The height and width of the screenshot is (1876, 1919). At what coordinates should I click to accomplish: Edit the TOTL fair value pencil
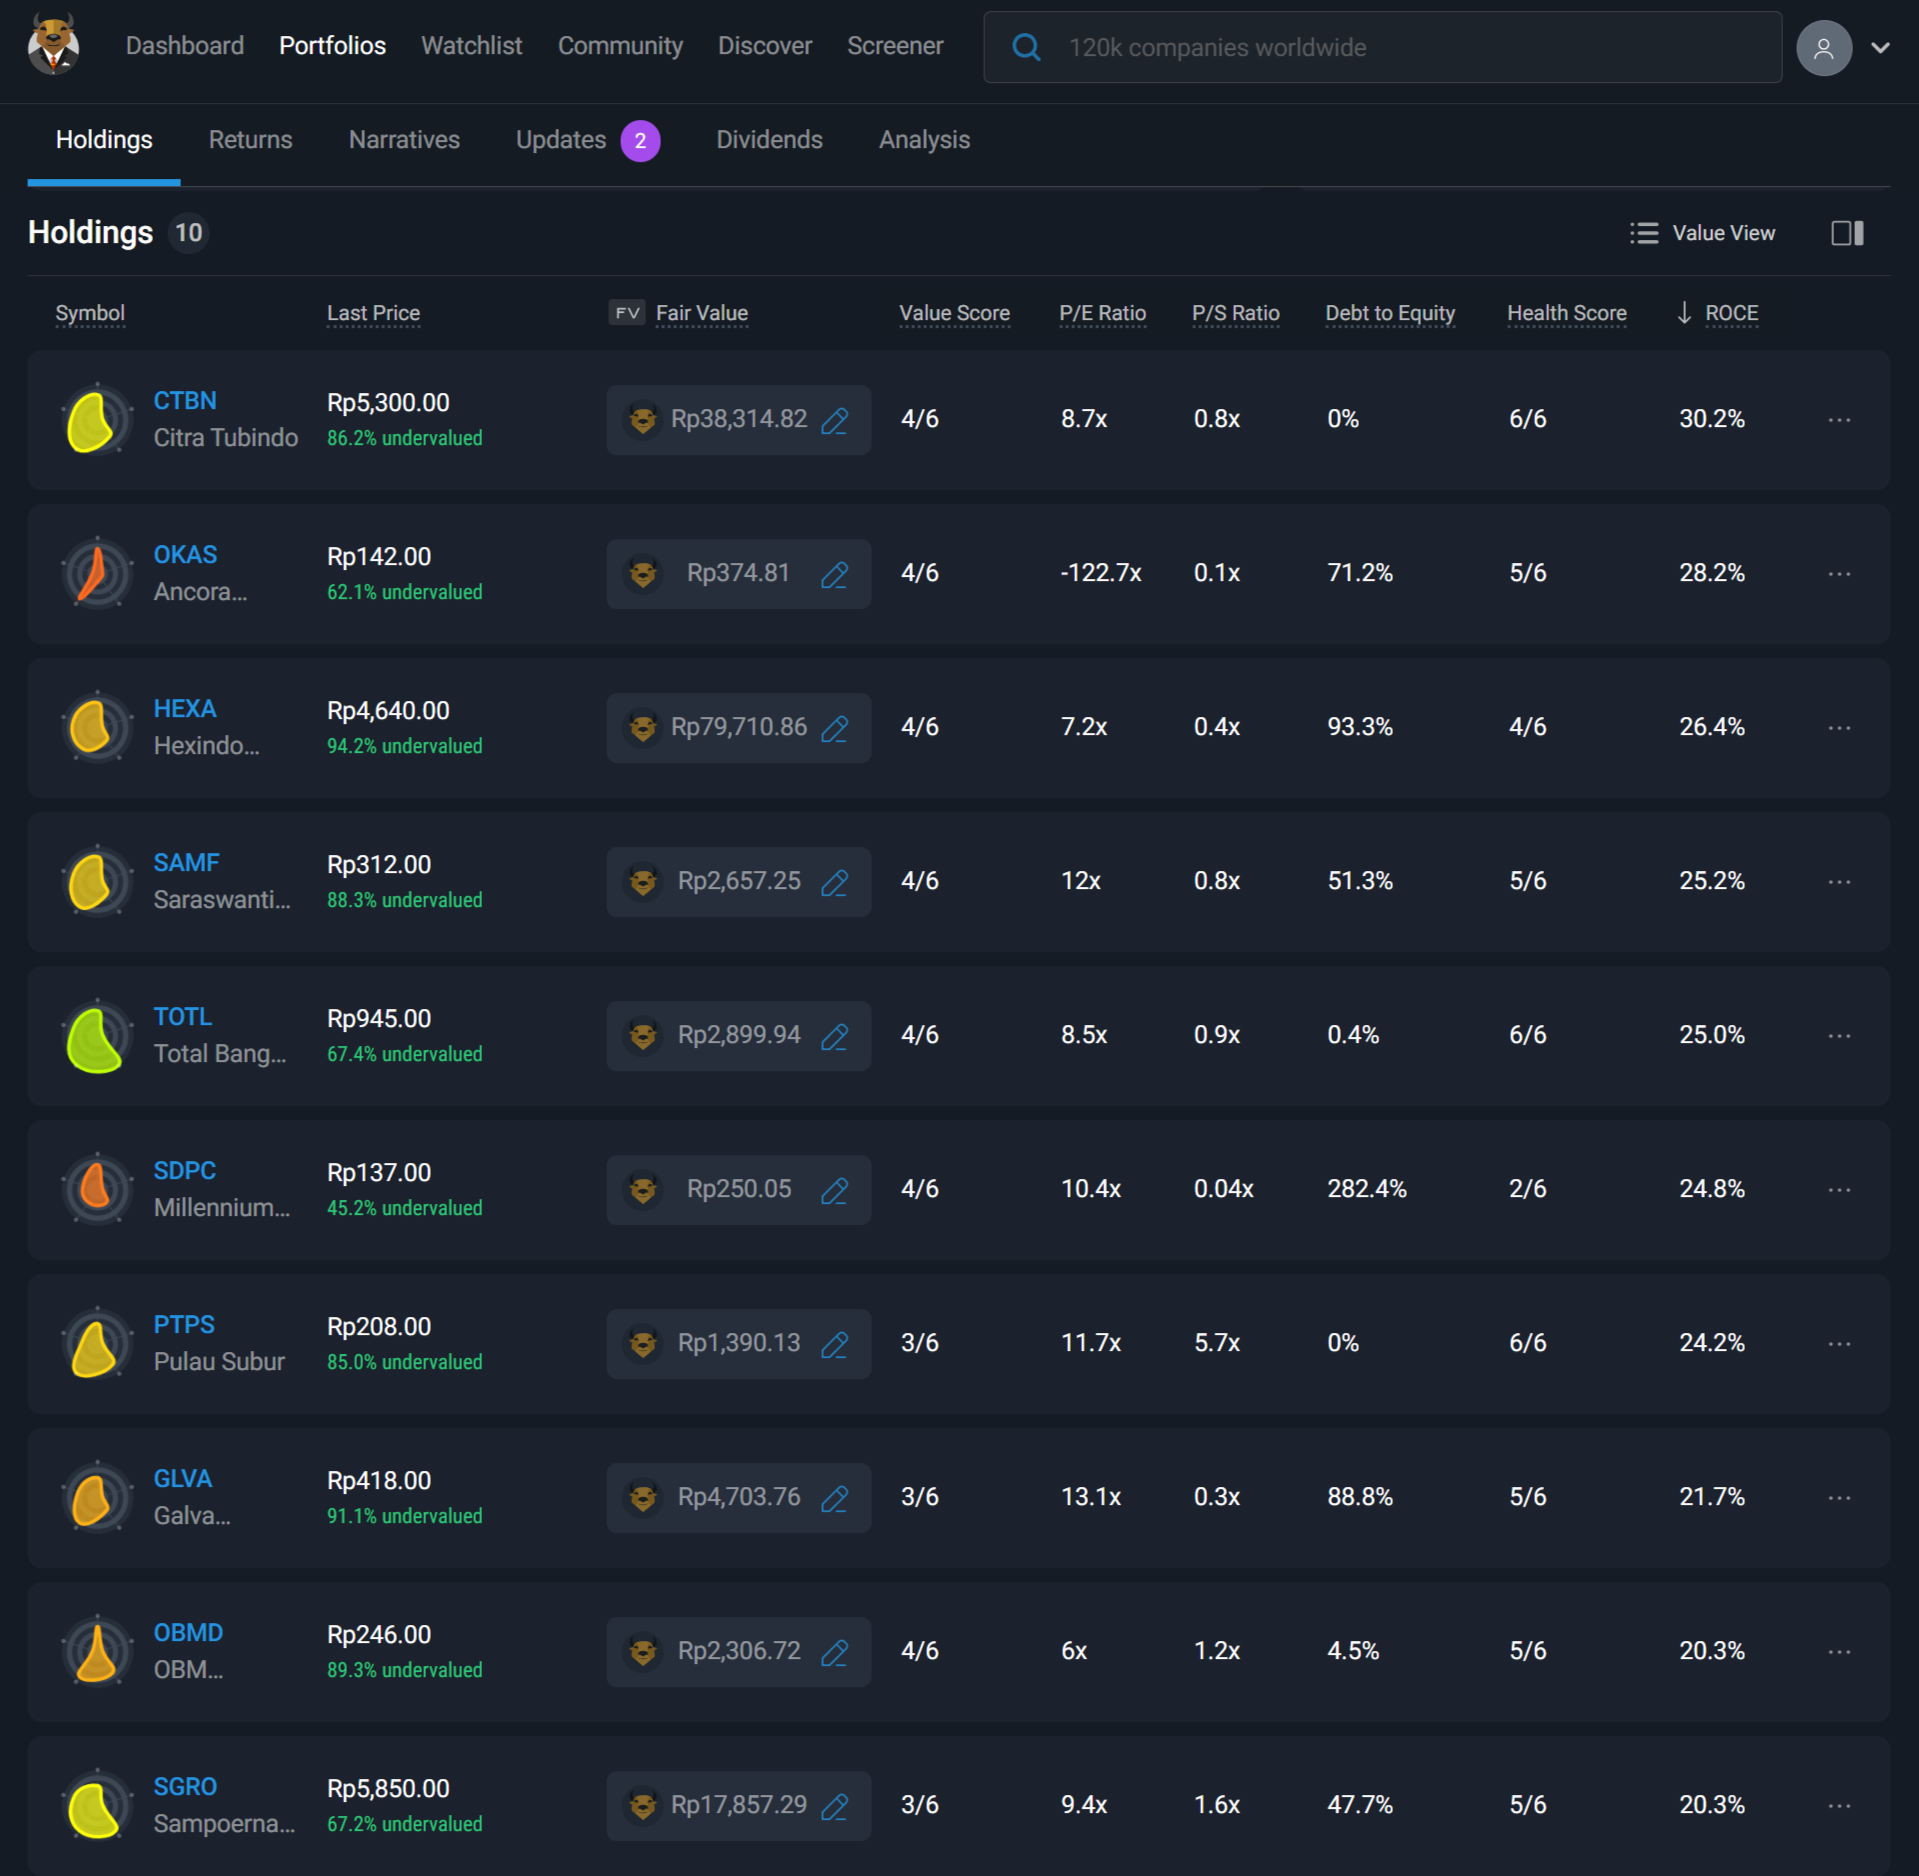click(x=835, y=1036)
